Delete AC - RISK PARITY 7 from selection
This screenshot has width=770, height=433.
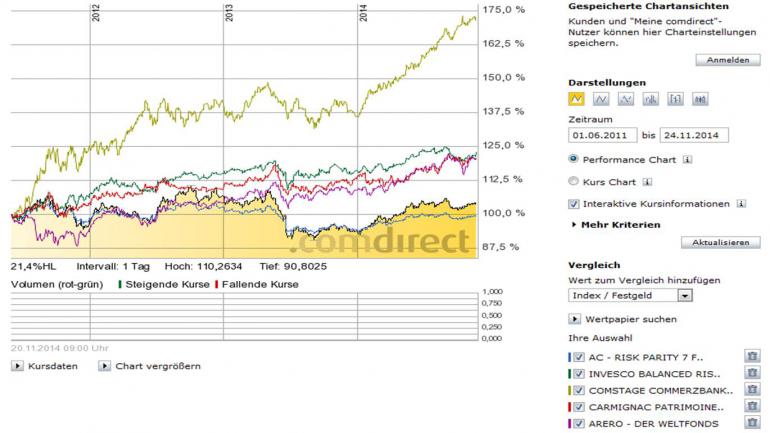pos(751,356)
